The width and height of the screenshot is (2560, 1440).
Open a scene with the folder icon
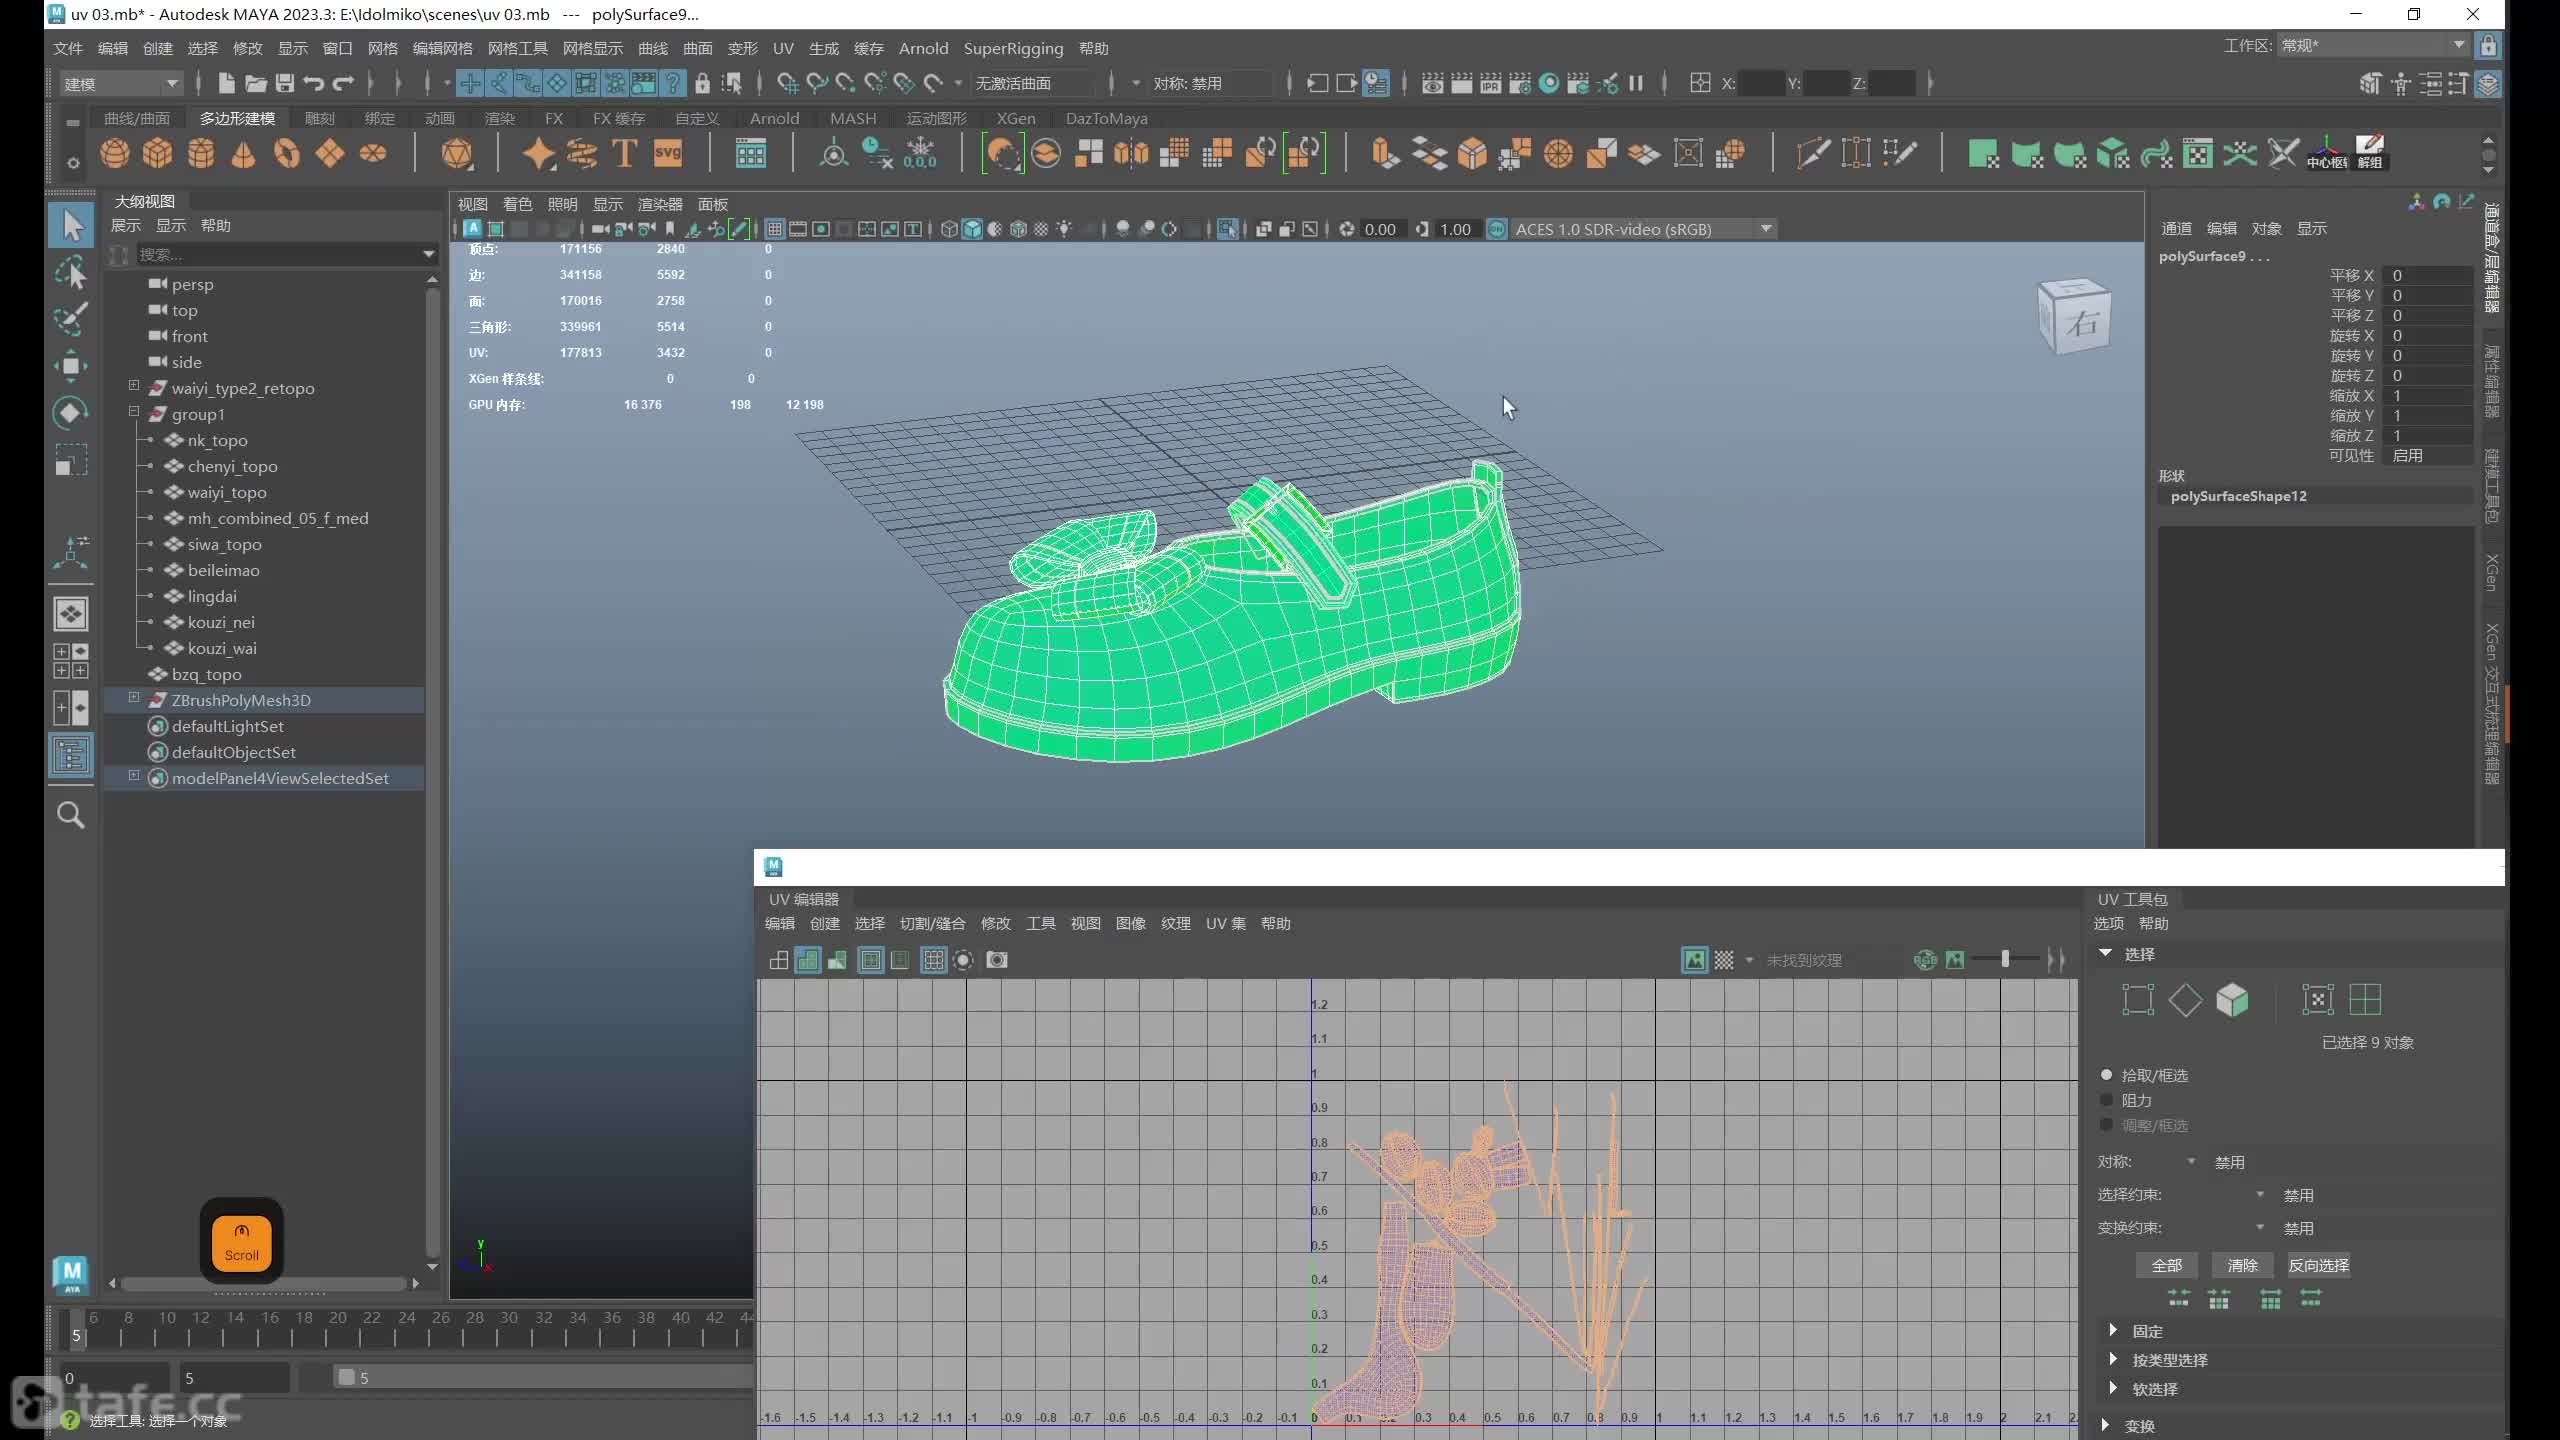pyautogui.click(x=256, y=83)
